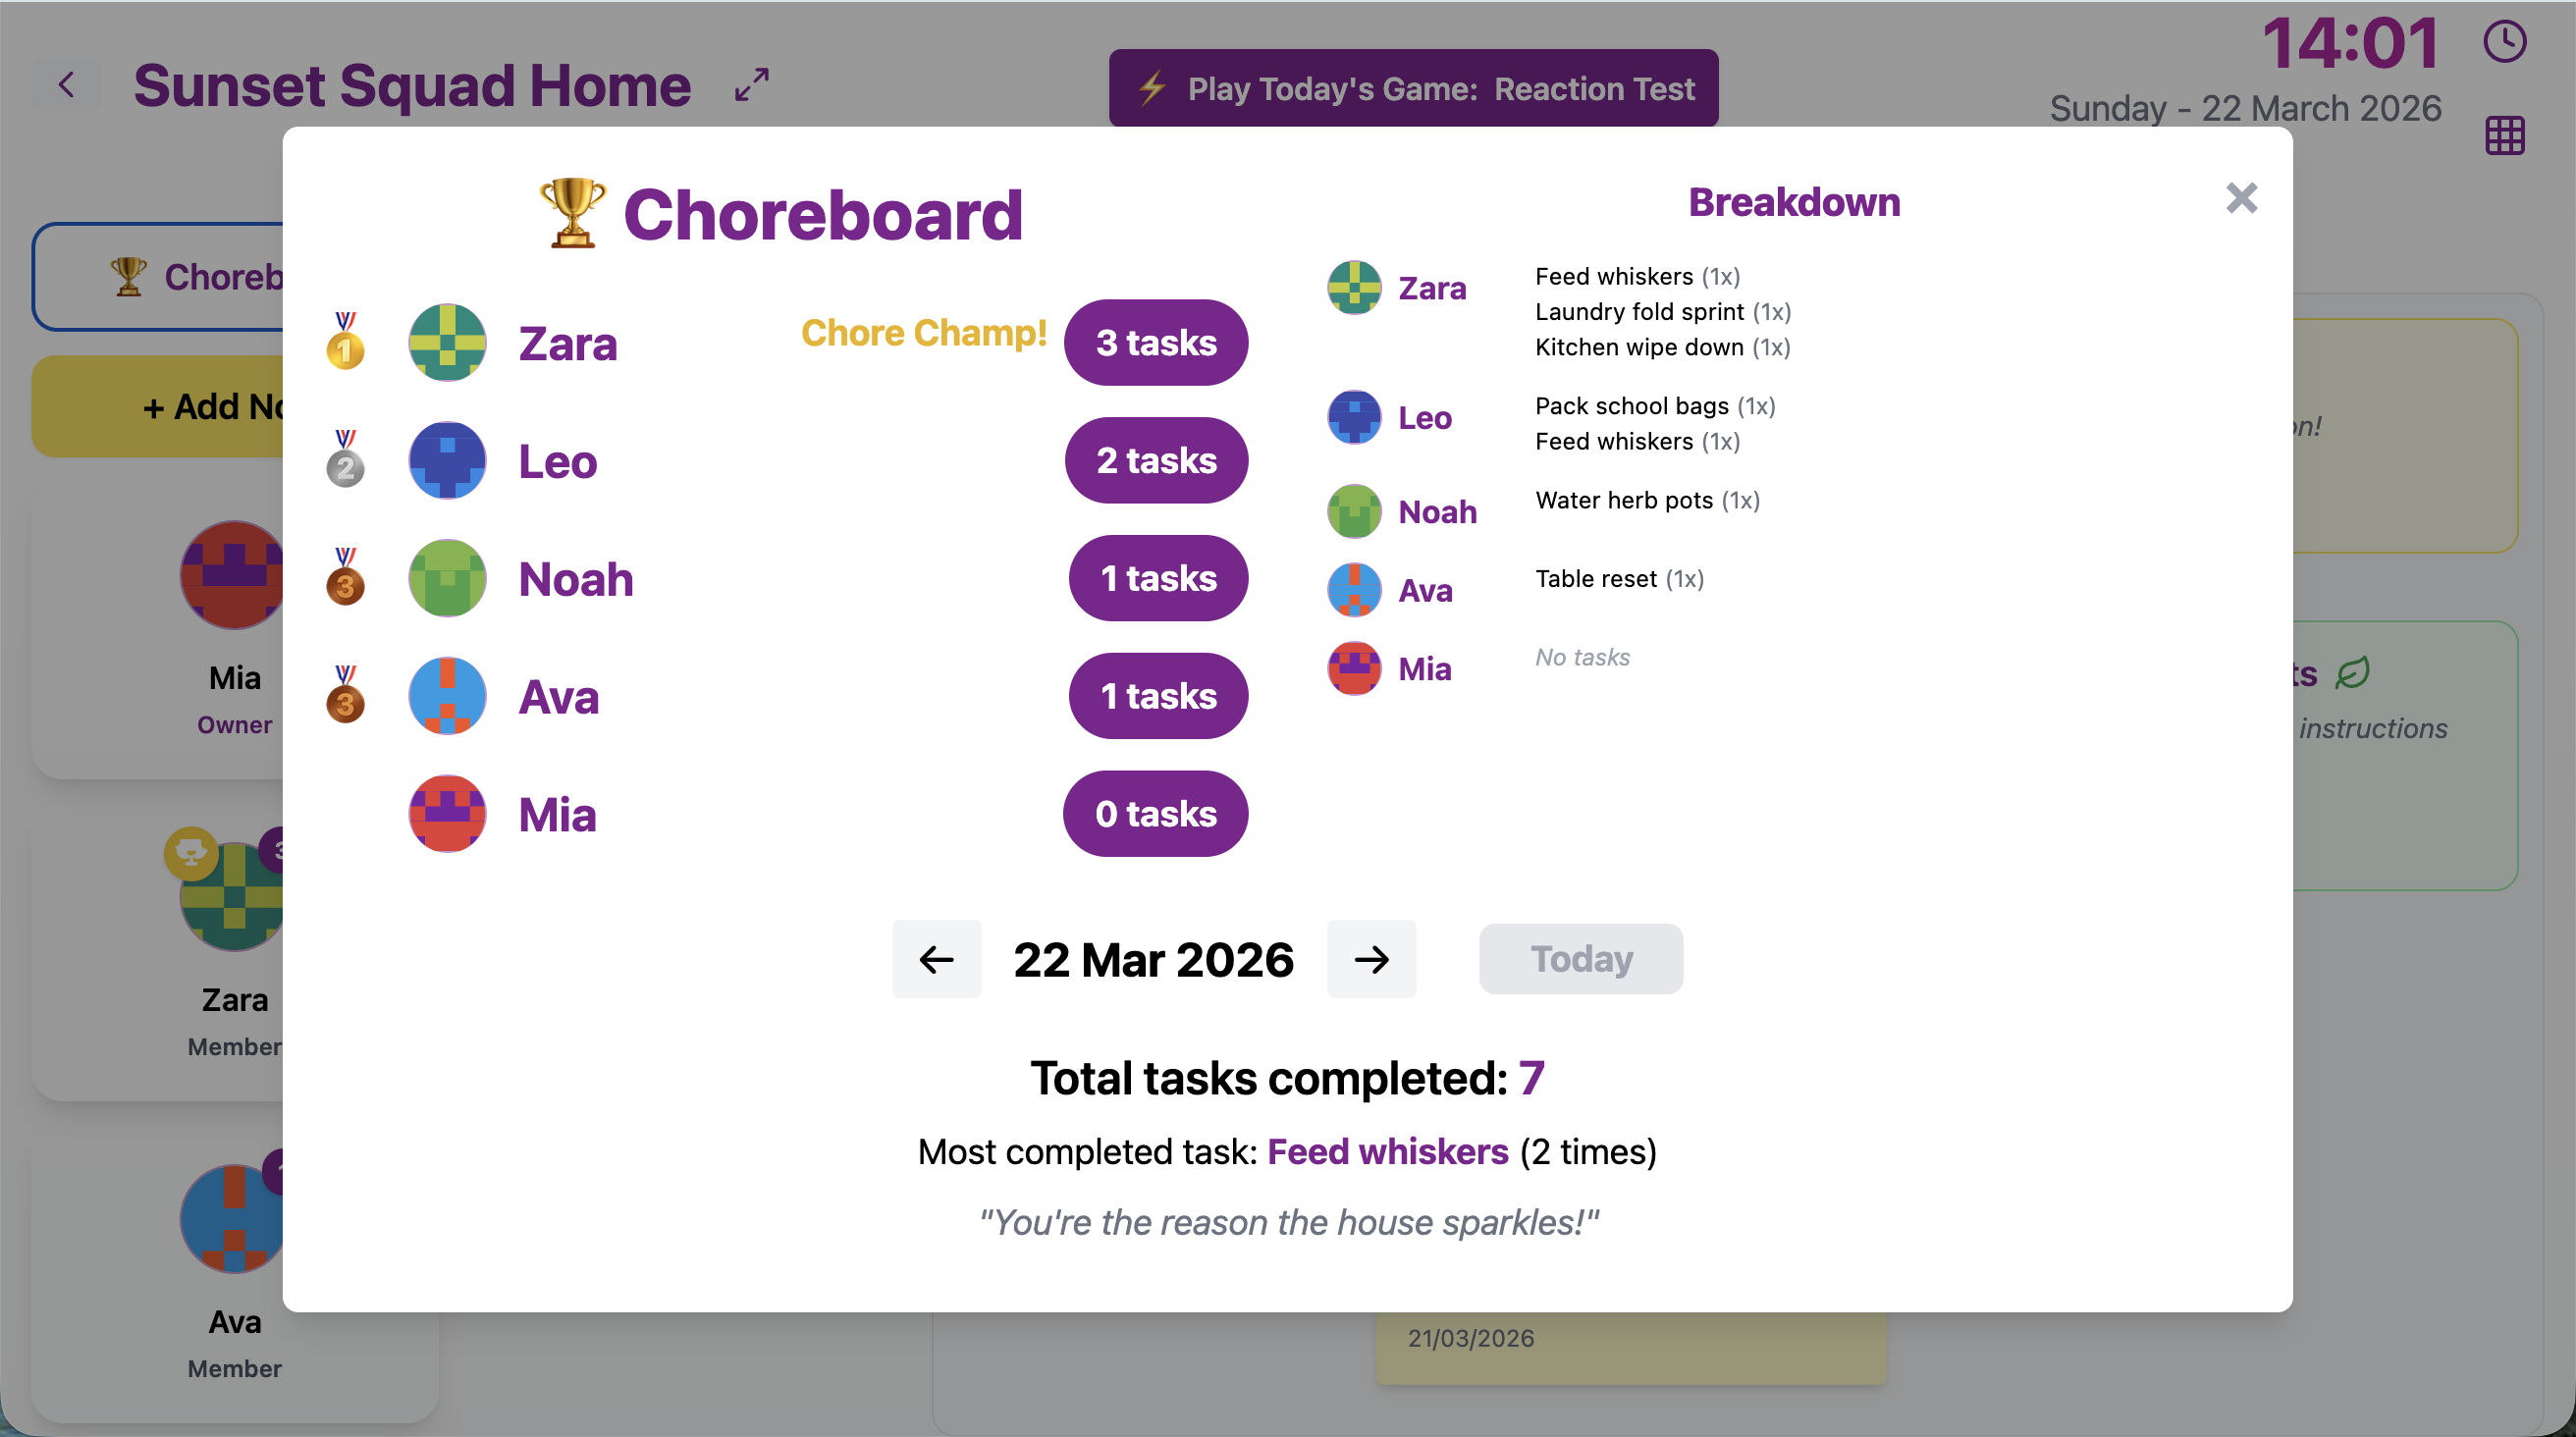Click the 3 tasks pill next to Zara

(x=1155, y=342)
